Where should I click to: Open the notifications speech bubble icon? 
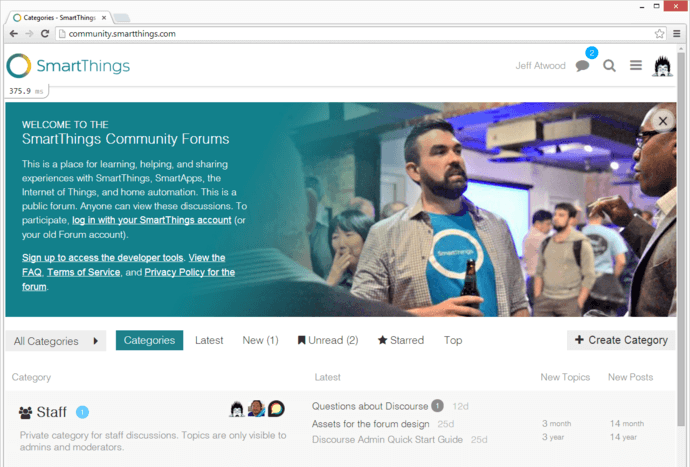pyautogui.click(x=582, y=66)
